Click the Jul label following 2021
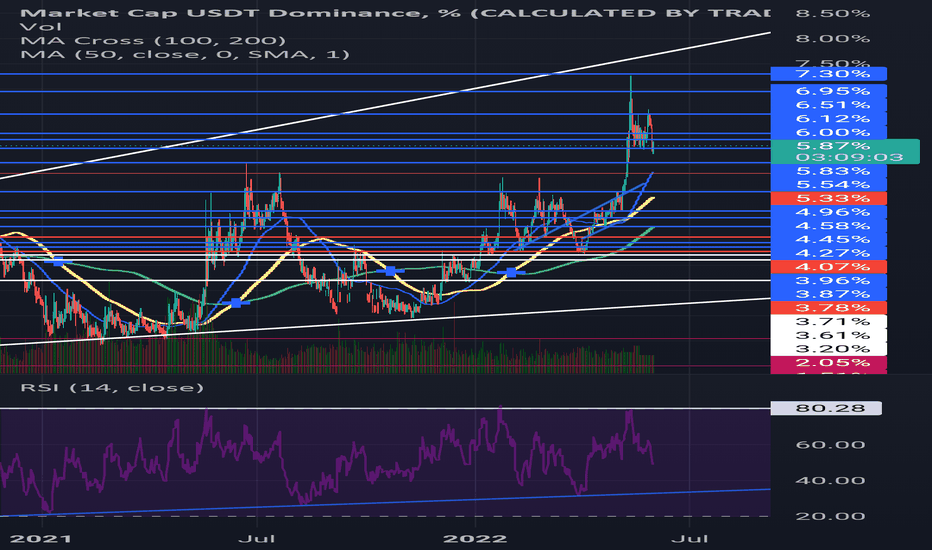This screenshot has height=550, width=932. [257, 539]
